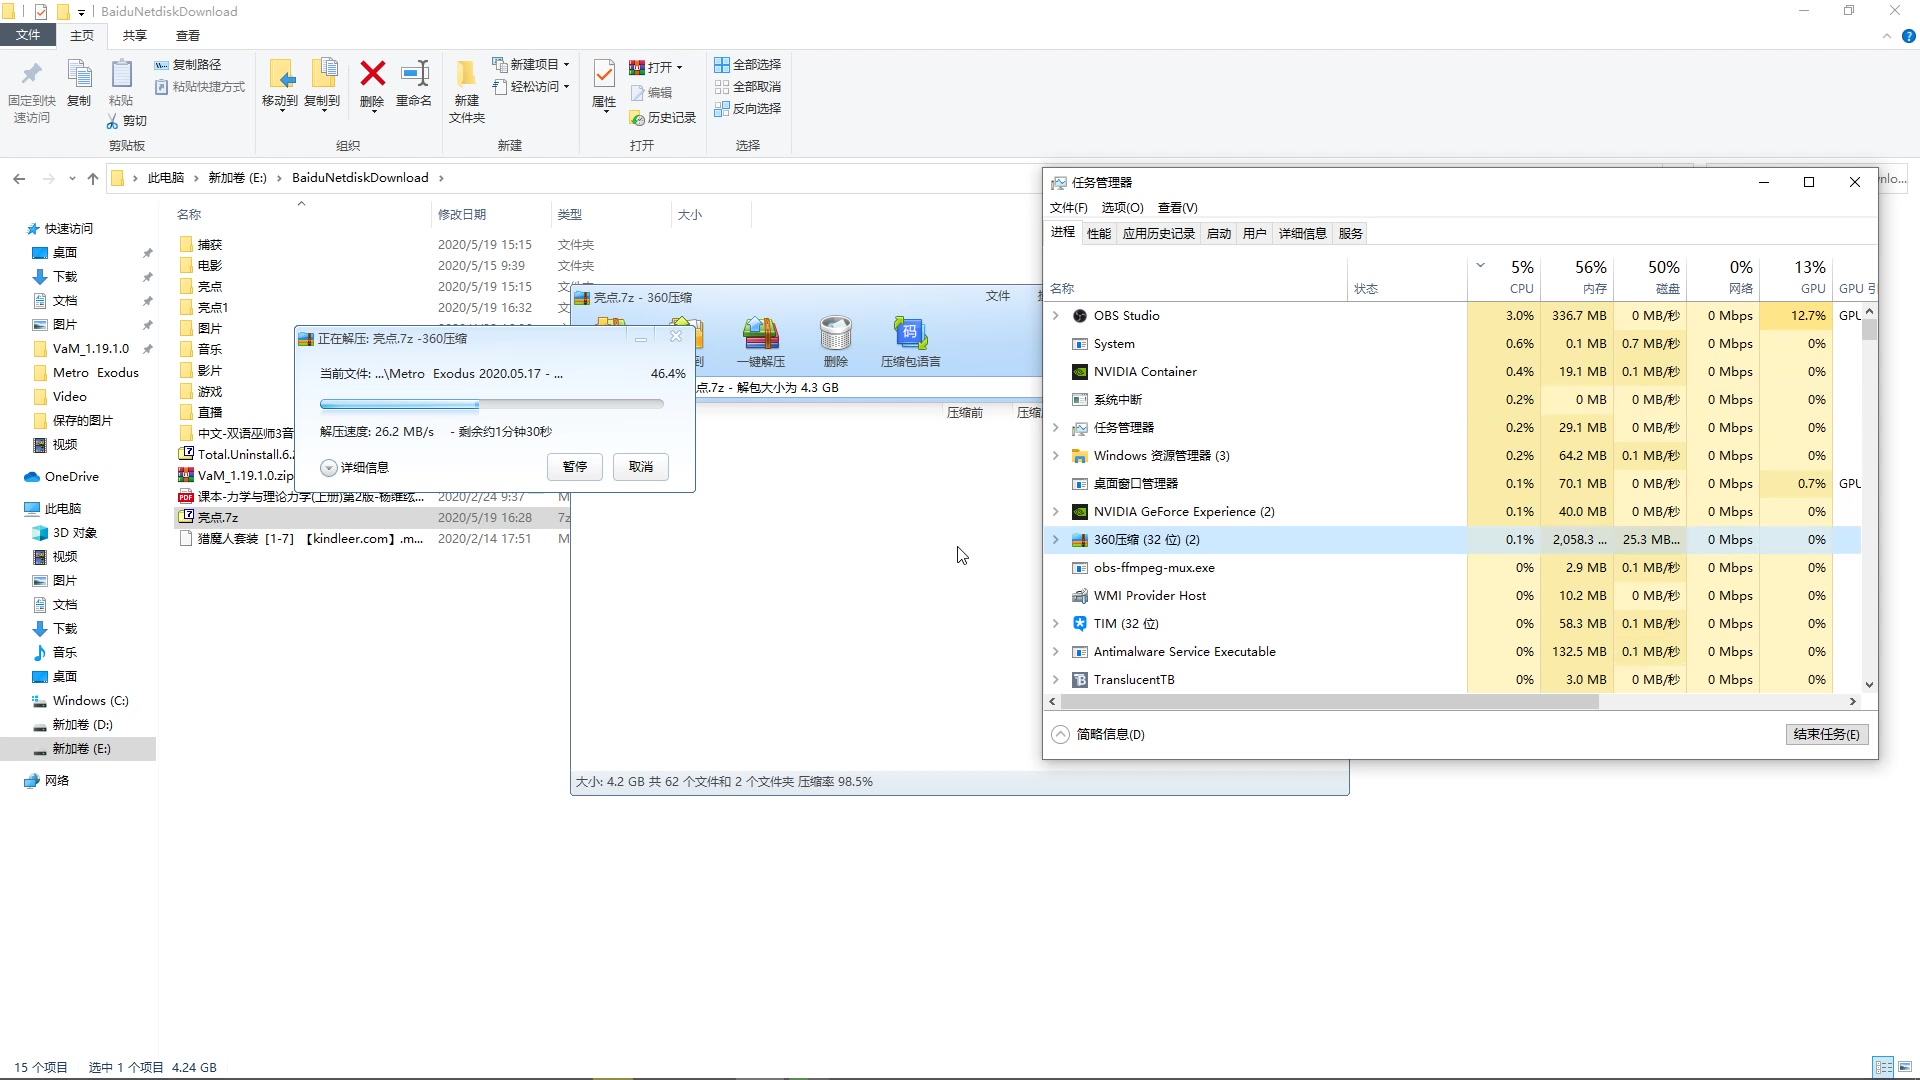Click Copy to (复制到) icon

pyautogui.click(x=323, y=74)
